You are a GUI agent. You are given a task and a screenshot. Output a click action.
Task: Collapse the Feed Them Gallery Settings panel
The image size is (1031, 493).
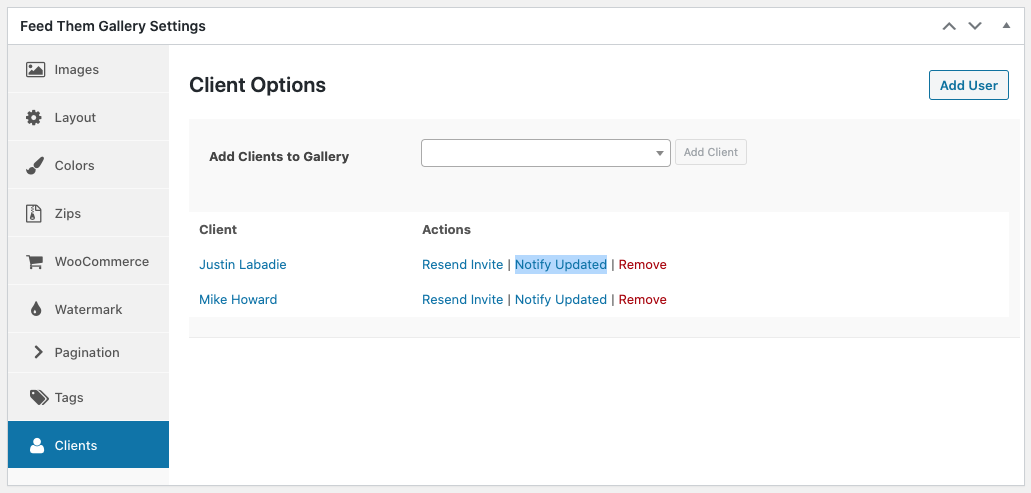pos(1006,26)
